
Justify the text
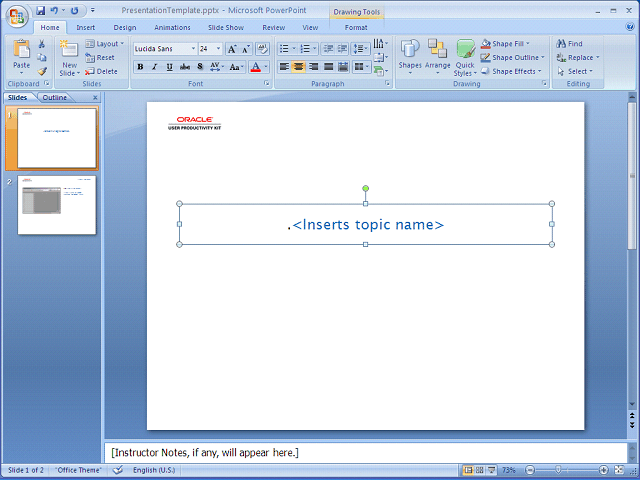point(328,67)
